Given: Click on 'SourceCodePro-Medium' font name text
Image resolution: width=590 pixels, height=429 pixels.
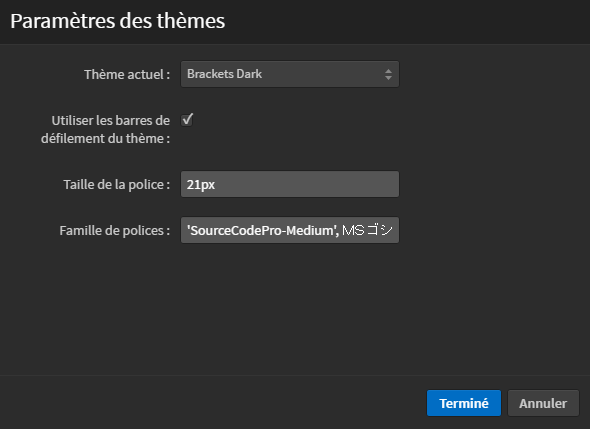Looking at the screenshot, I should pos(263,230).
